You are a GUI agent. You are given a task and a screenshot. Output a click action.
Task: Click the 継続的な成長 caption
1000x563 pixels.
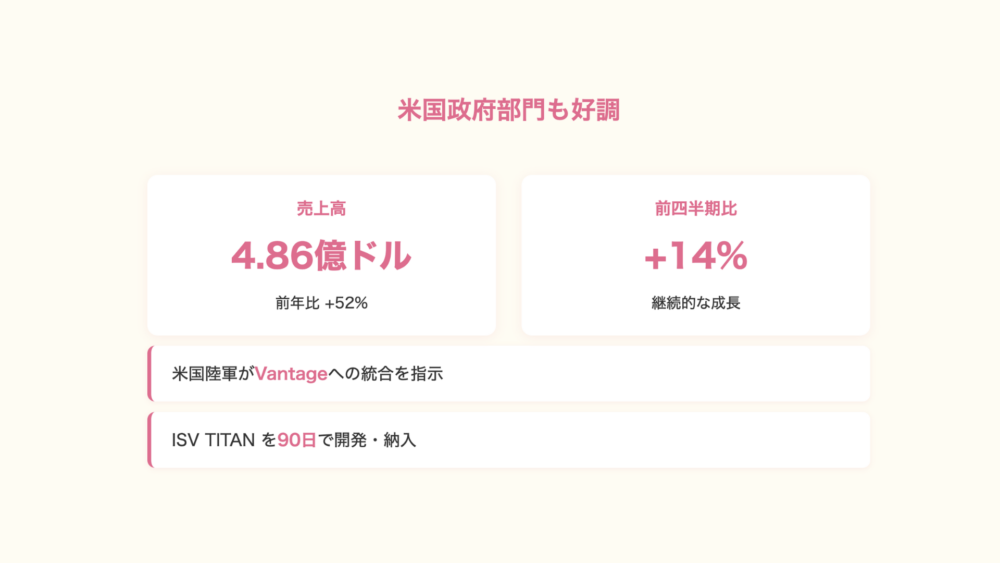point(695,302)
